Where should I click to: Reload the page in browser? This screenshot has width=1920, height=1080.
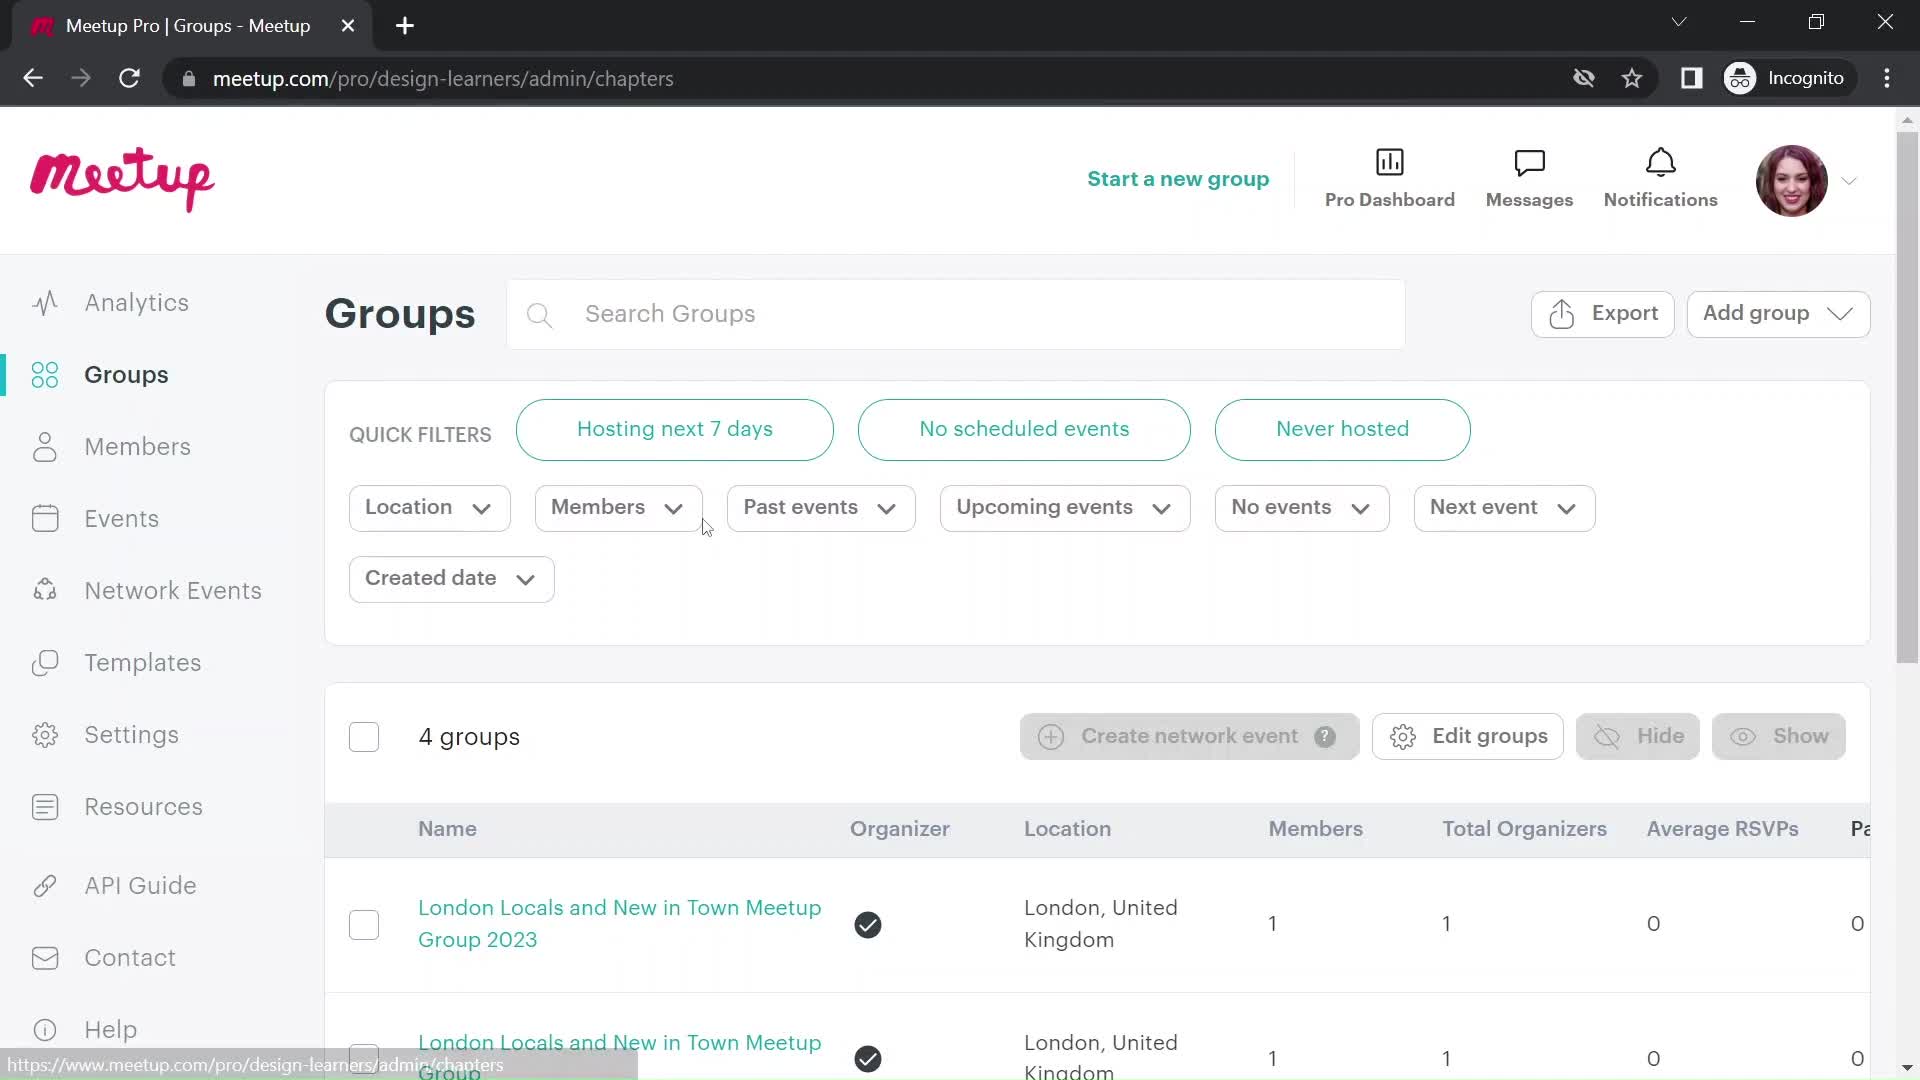point(129,78)
